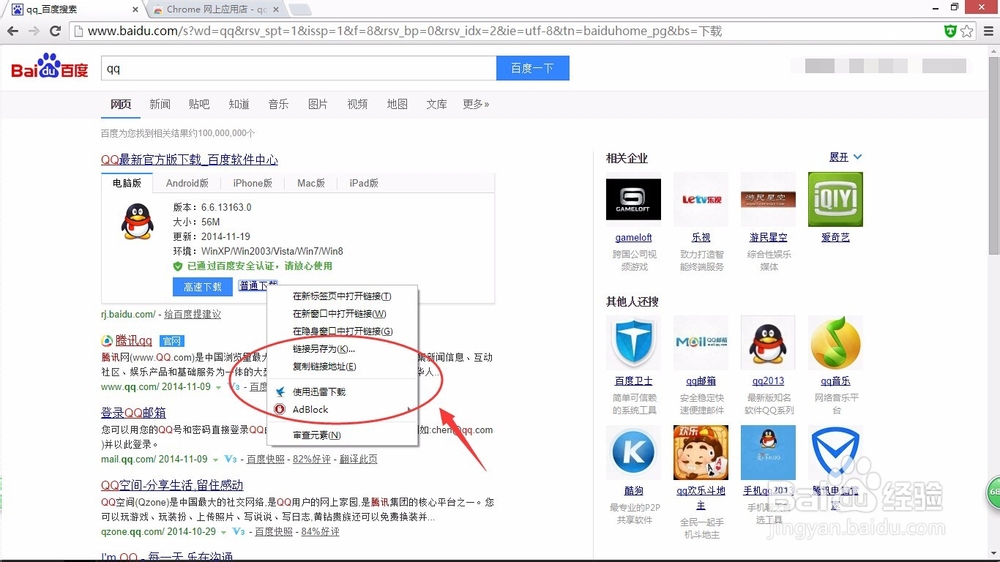The height and width of the screenshot is (562, 1000).
Task: Select the 电脑版 tab
Action: [x=127, y=183]
